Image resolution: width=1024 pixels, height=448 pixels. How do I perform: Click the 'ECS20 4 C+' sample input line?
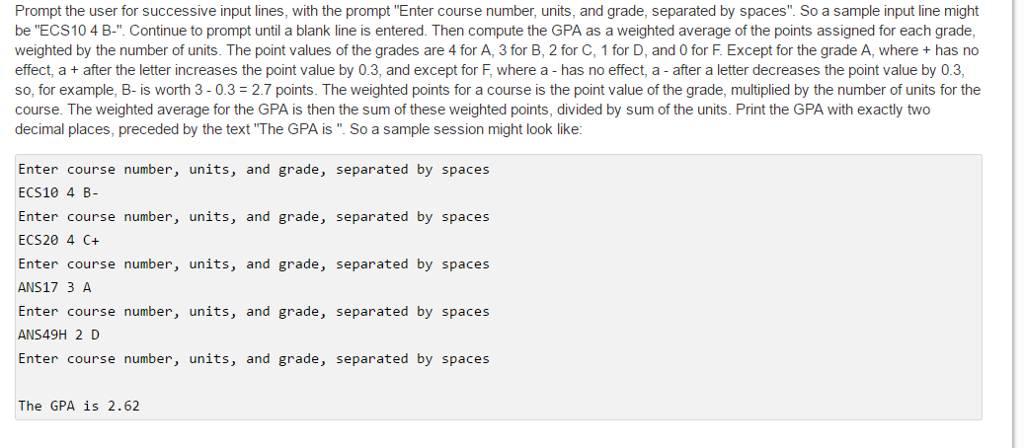(59, 240)
